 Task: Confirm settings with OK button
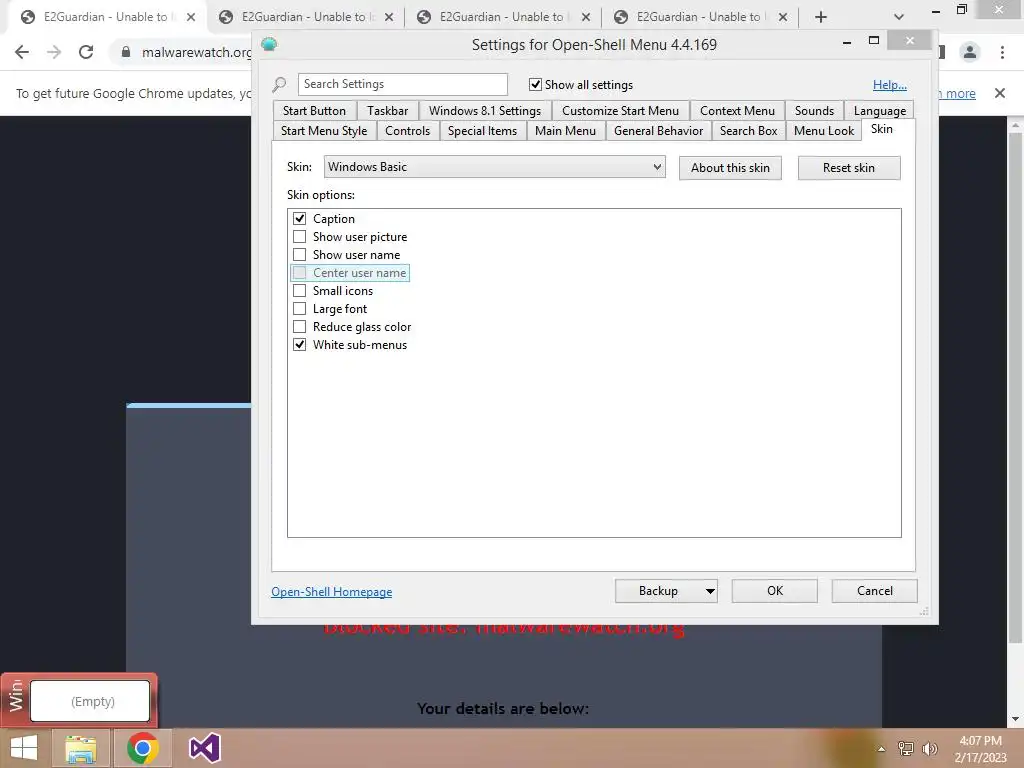775,591
